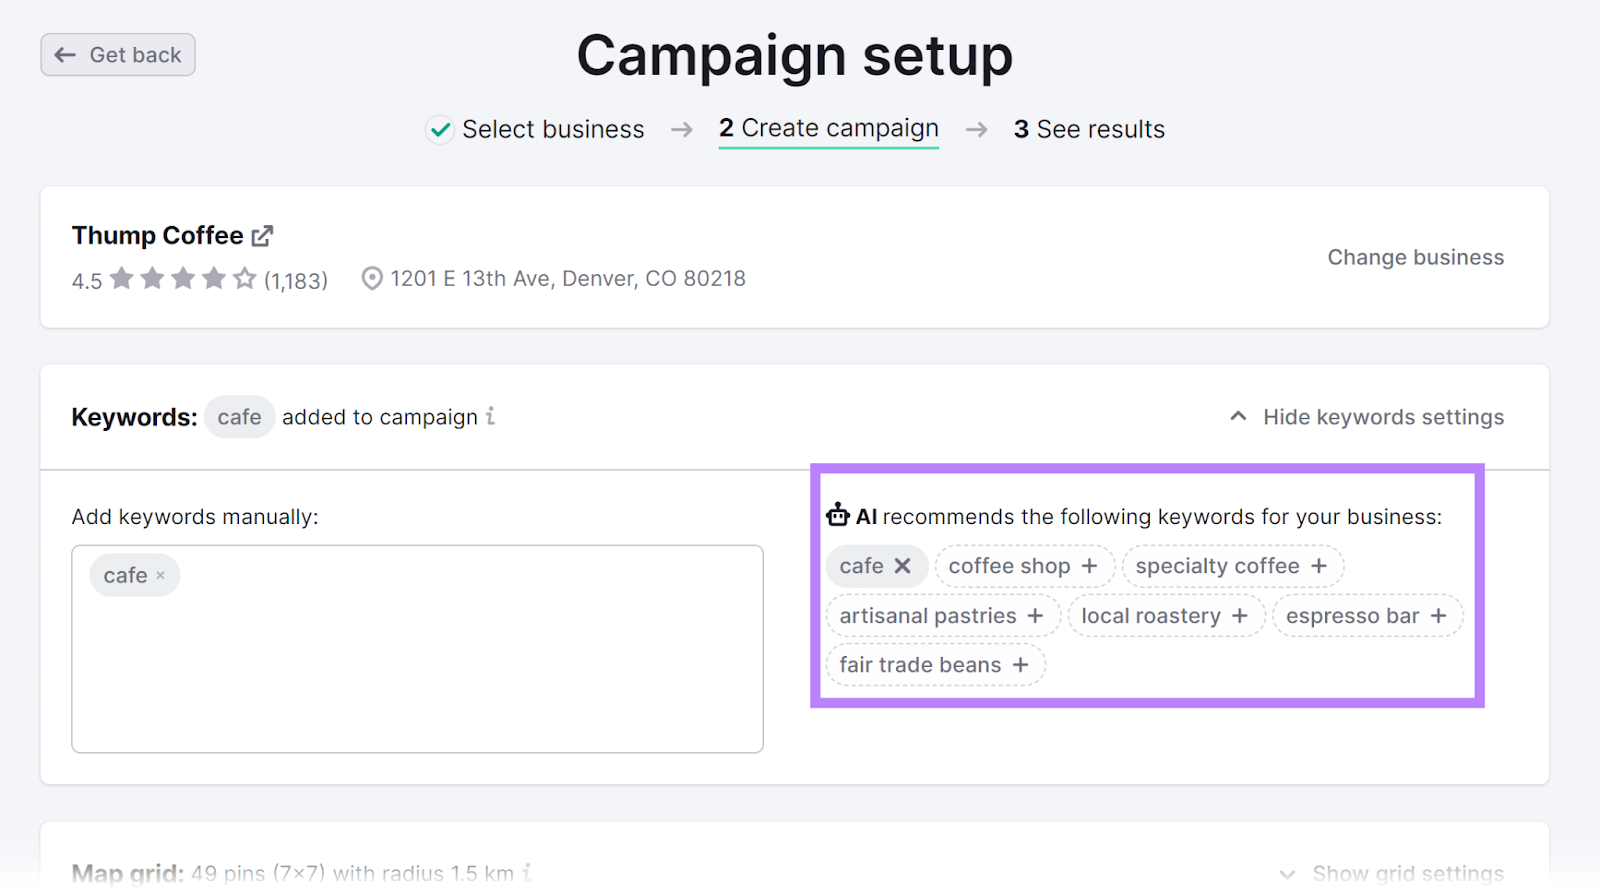Add the artisanal pastries keyword suggestion

pyautogui.click(x=1035, y=616)
